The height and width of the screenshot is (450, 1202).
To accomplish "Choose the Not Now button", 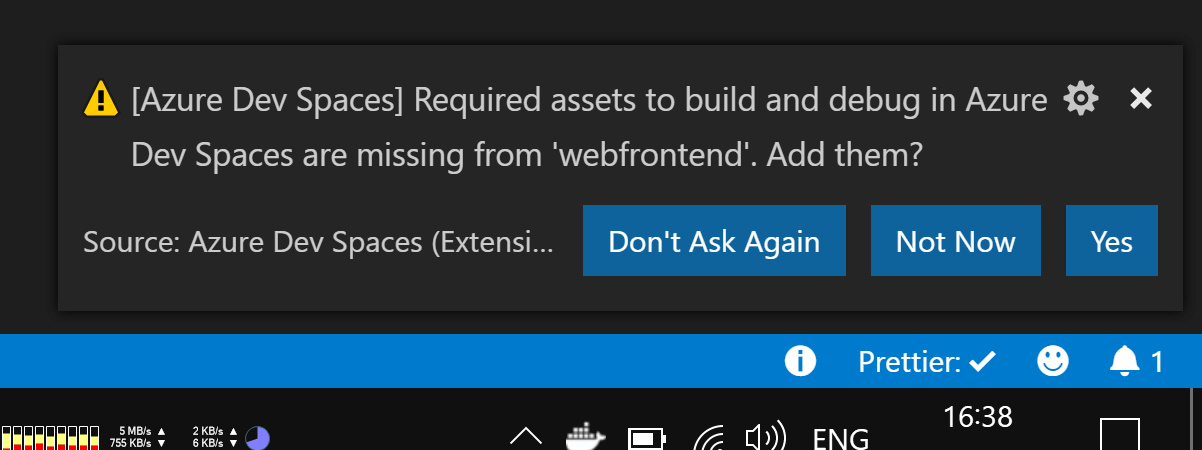I will click(955, 241).
